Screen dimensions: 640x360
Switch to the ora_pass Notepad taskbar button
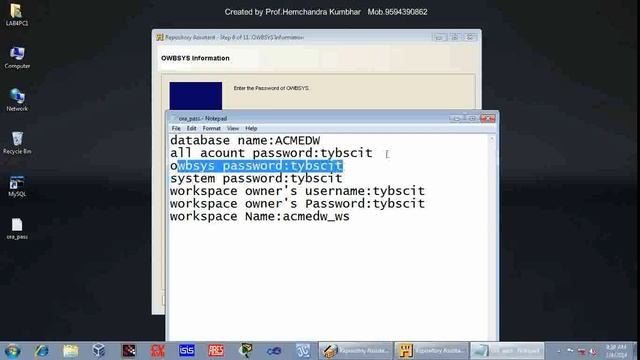tap(507, 351)
